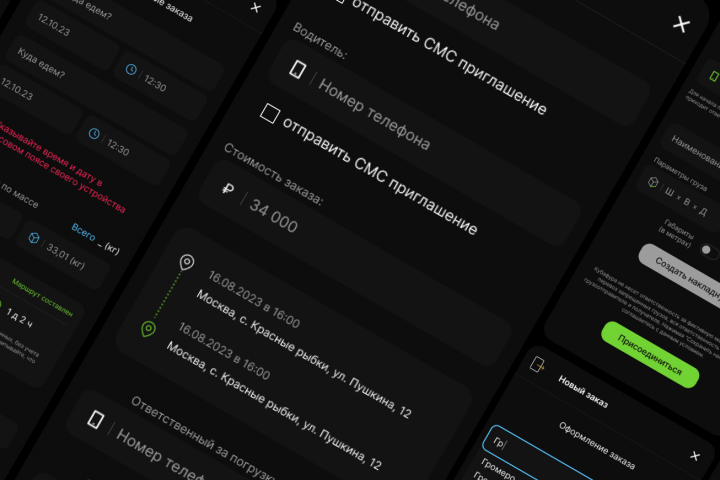Image resolution: width=720 pixels, height=480 pixels.
Task: Click the clock icon nearest the red warning
Action: [x=94, y=134]
